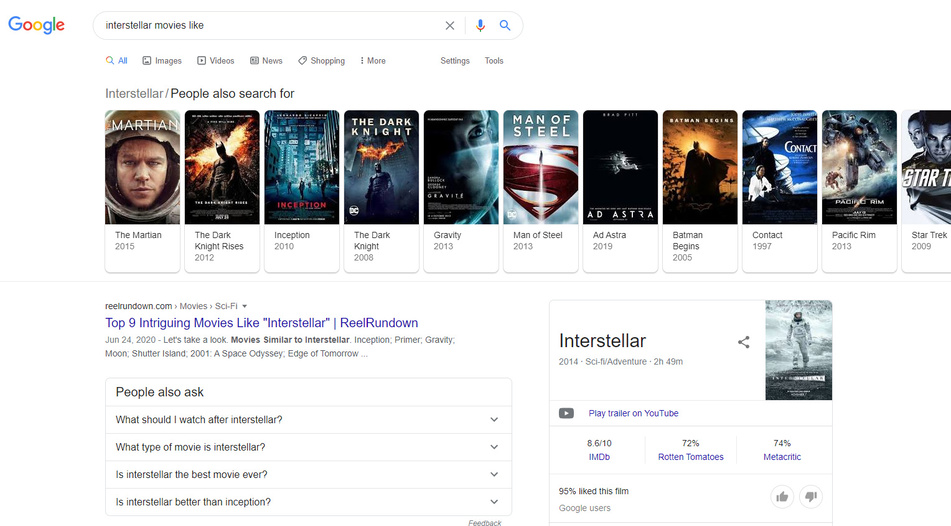Open the Top 9 Intriguing Movies ReelRundown link
951x526 pixels.
tap(261, 323)
